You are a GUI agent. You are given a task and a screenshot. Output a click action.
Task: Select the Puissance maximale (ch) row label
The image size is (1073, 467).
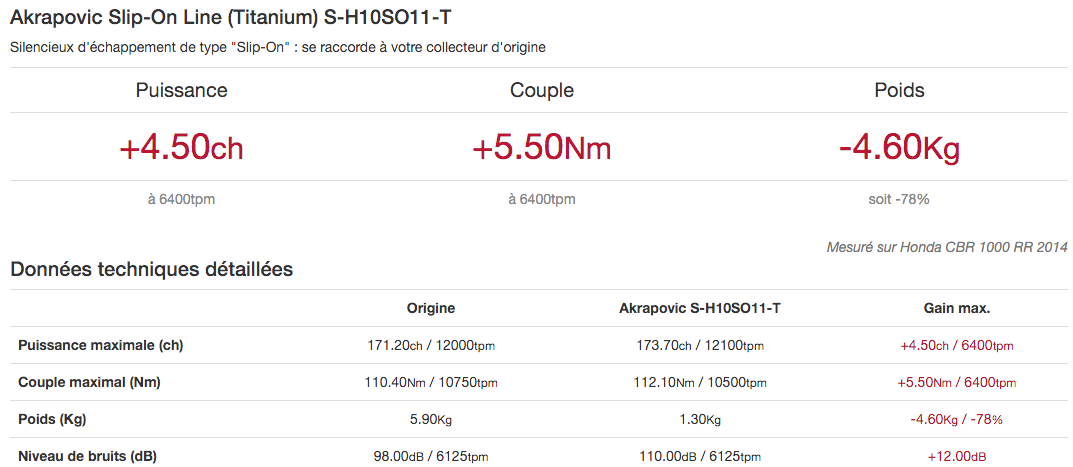(101, 346)
